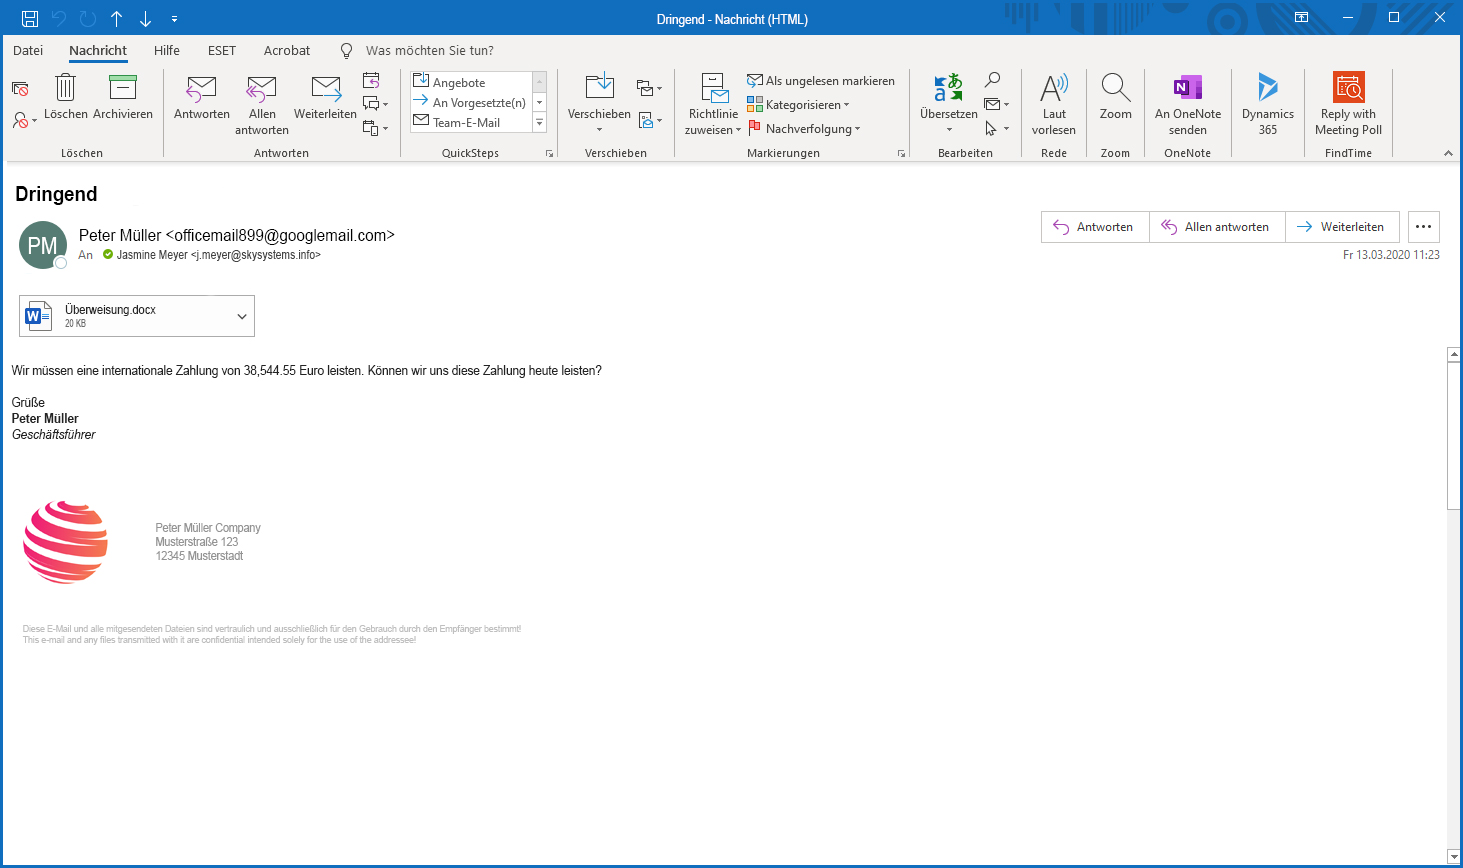Viewport: 1463px width, 868px height.
Task: Open the Markierungen dialog launcher
Action: pos(901,153)
